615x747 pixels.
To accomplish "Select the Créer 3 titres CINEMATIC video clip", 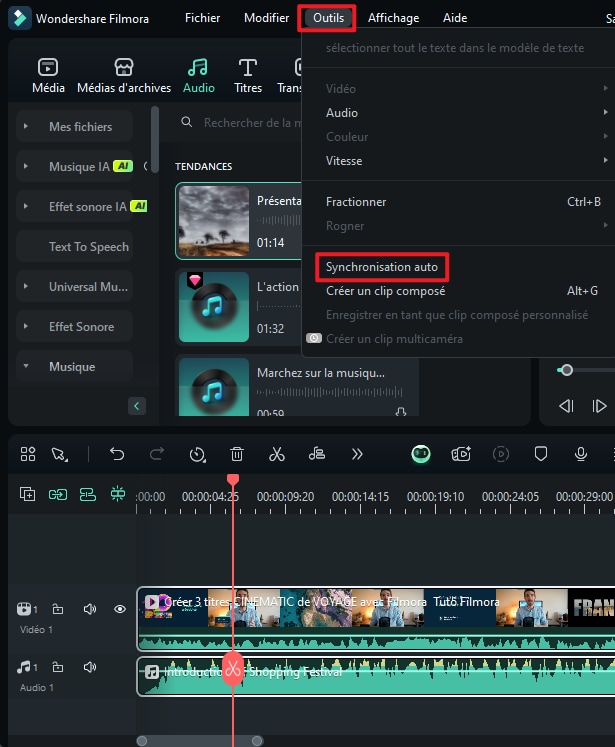I will (x=376, y=619).
